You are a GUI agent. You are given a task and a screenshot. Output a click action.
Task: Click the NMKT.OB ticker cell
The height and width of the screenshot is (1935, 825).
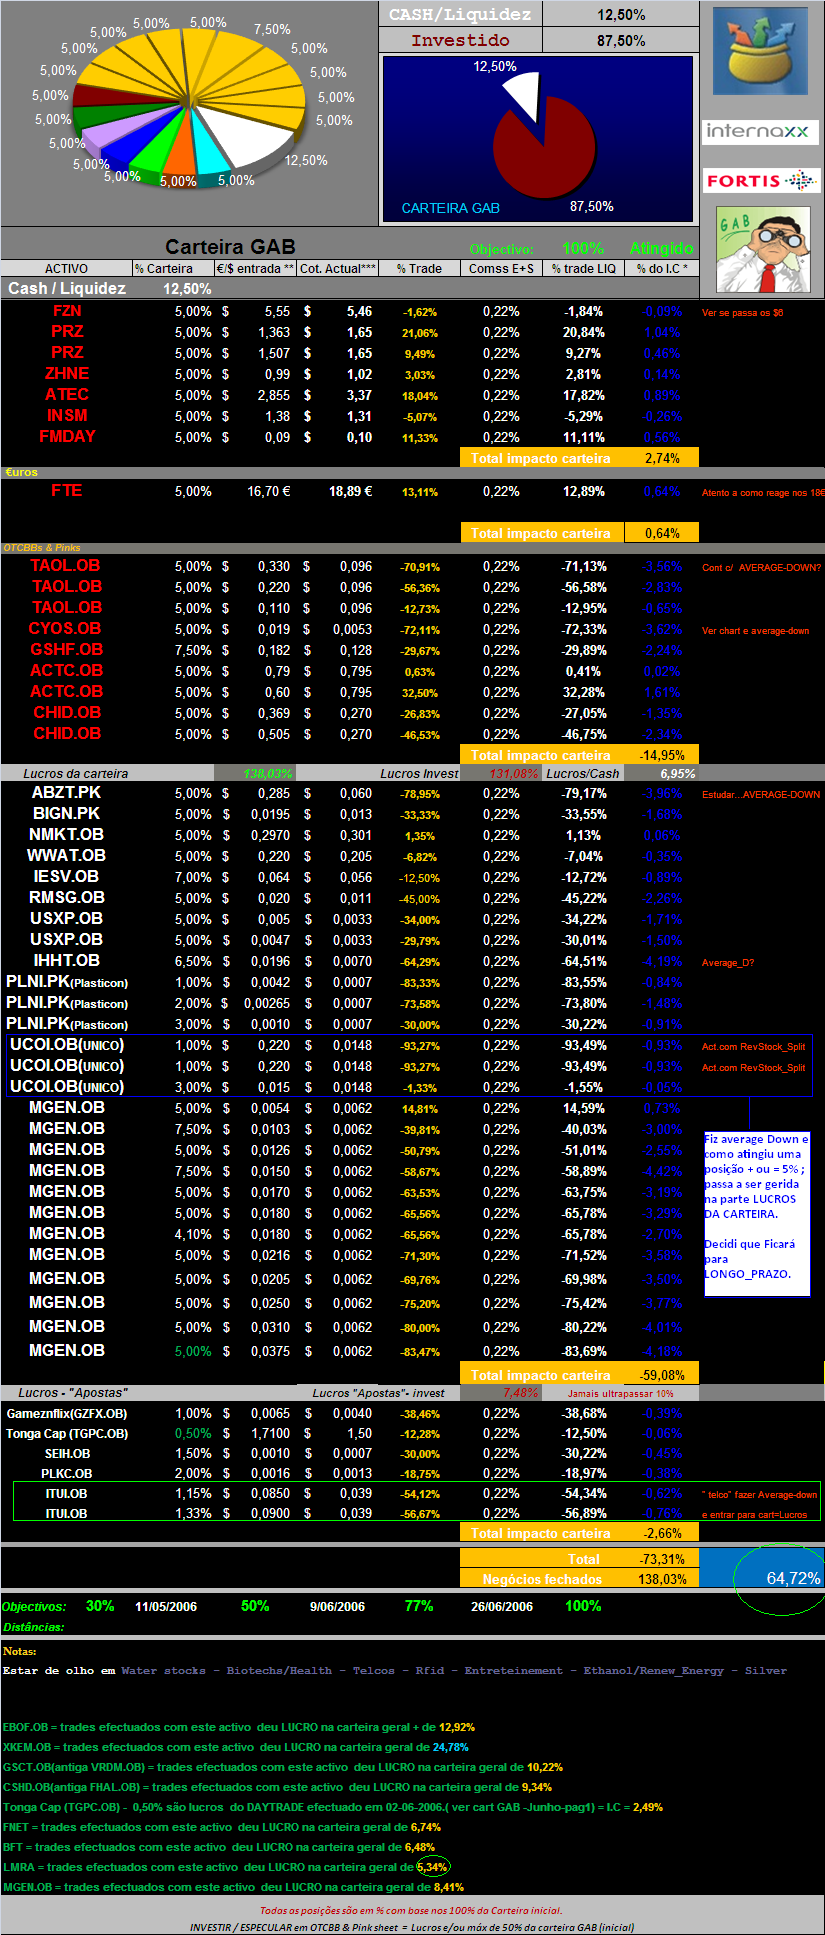tap(67, 835)
